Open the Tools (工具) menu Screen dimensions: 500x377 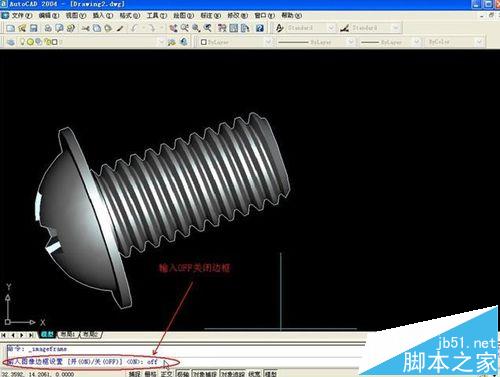click(157, 15)
